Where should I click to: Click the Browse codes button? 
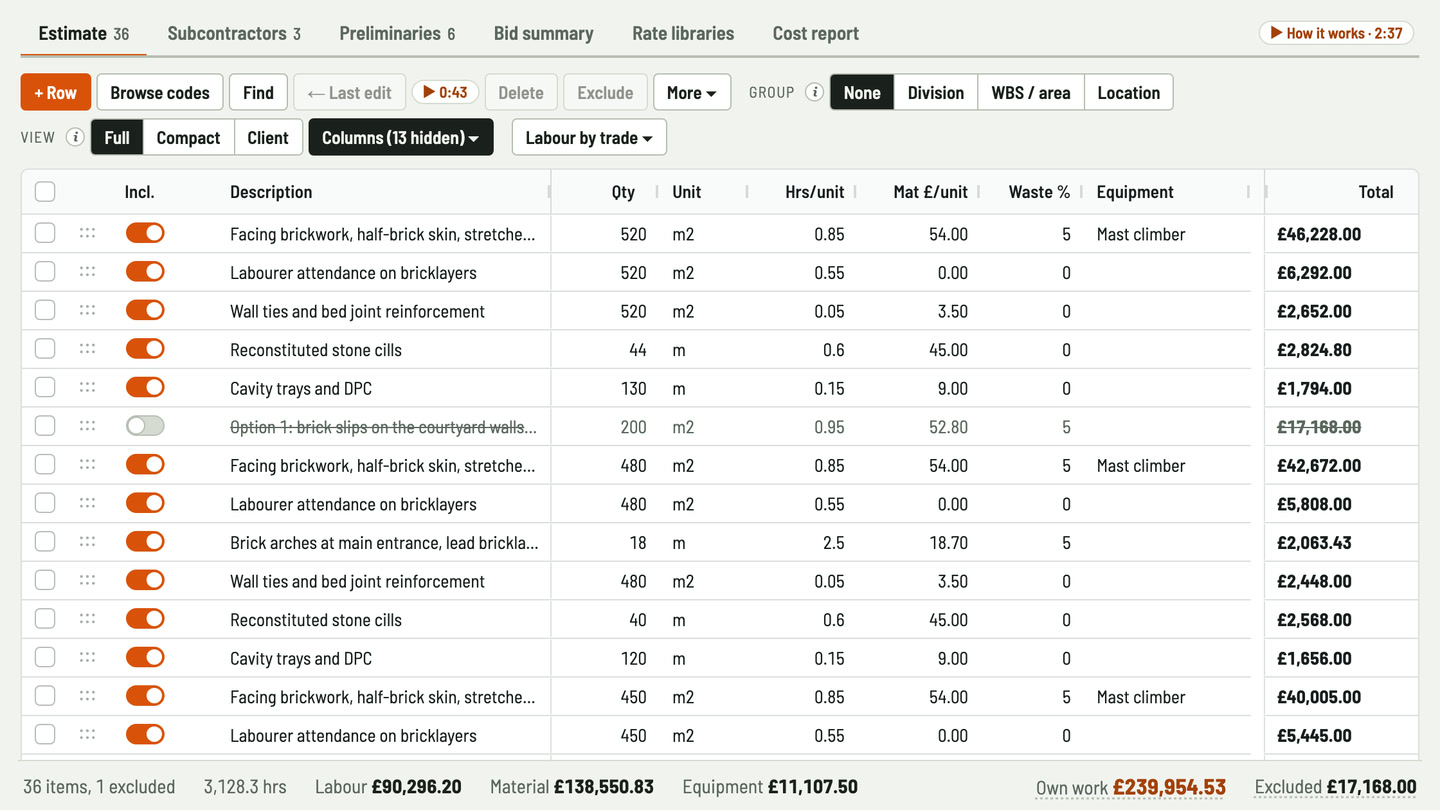pos(160,92)
